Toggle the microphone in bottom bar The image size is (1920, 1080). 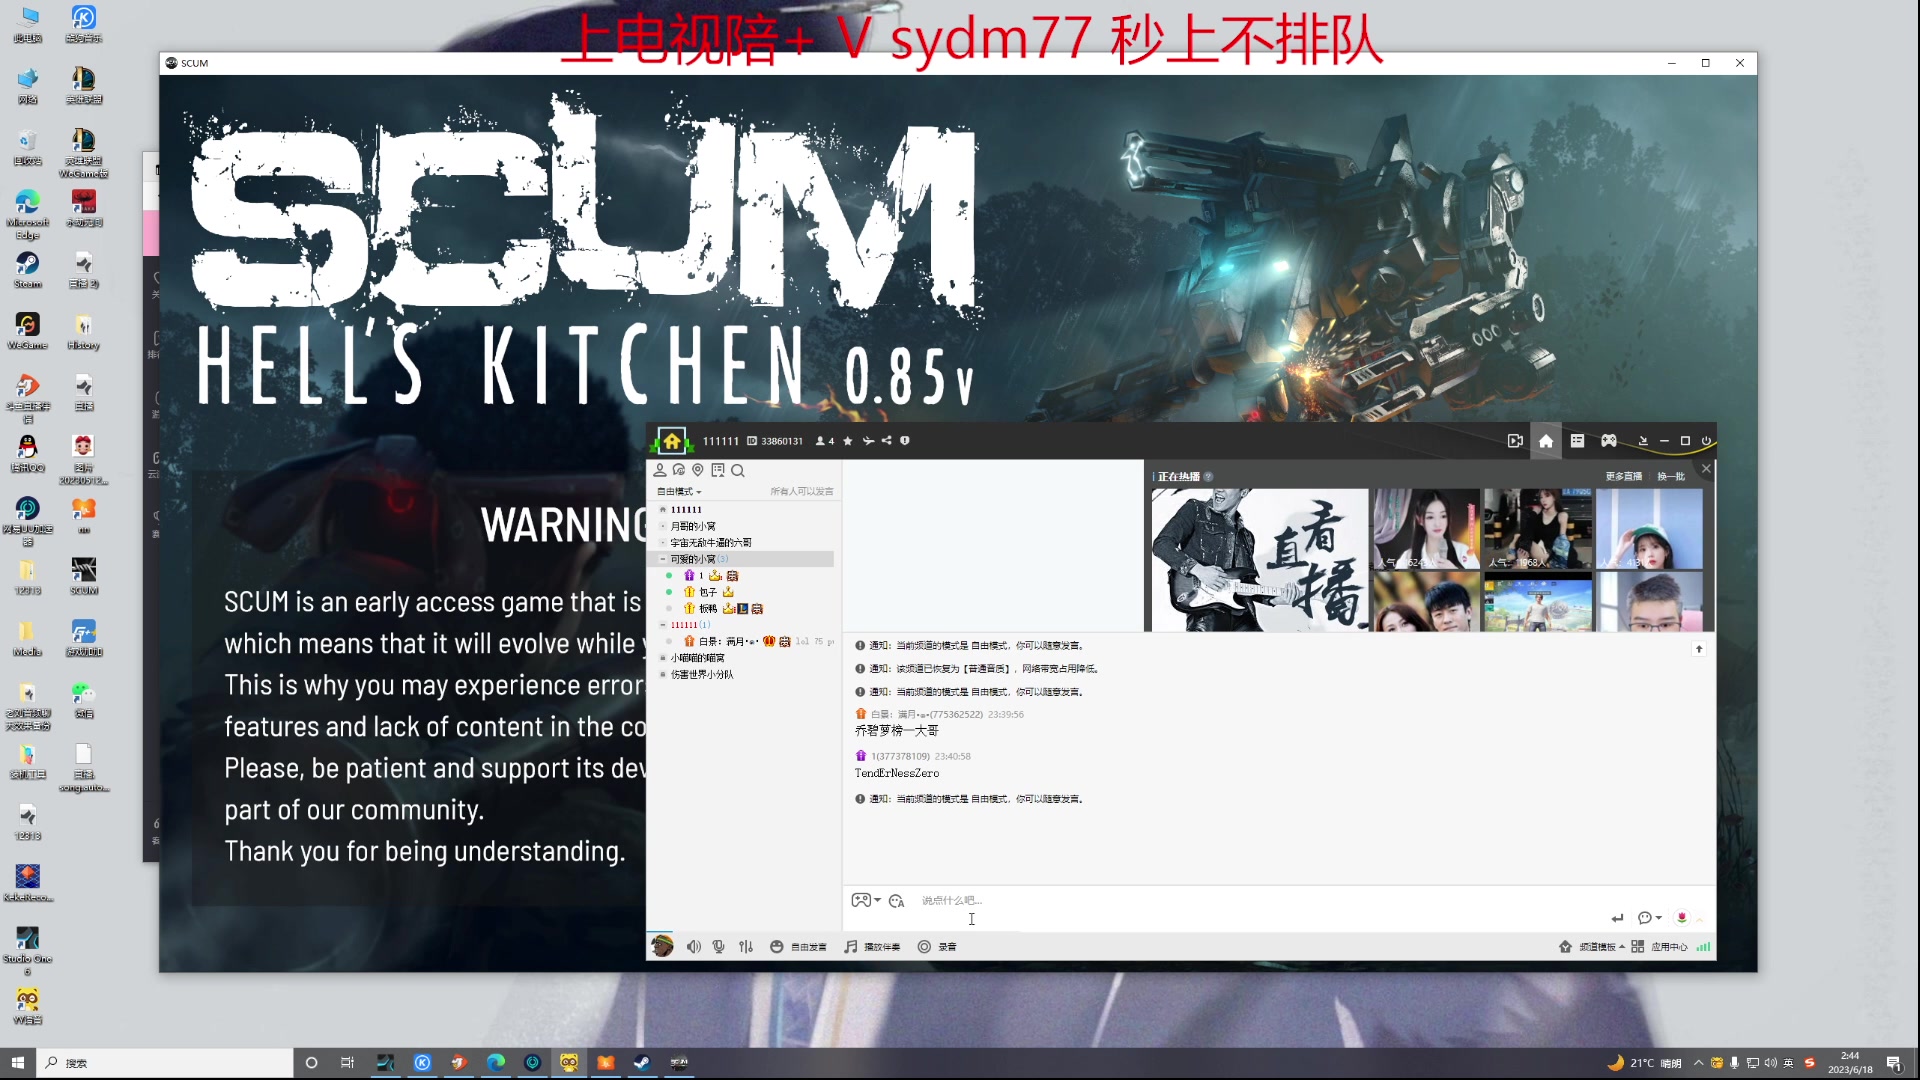point(718,947)
